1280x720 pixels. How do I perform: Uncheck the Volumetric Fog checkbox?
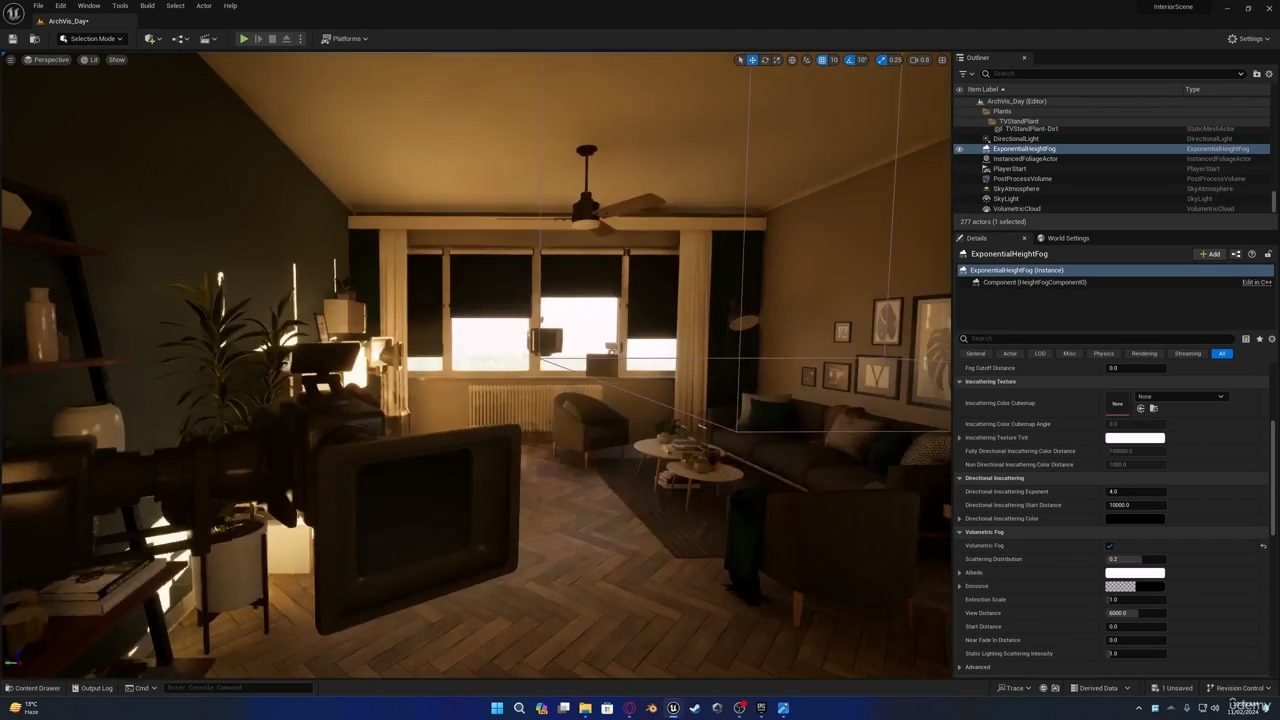pos(1109,546)
